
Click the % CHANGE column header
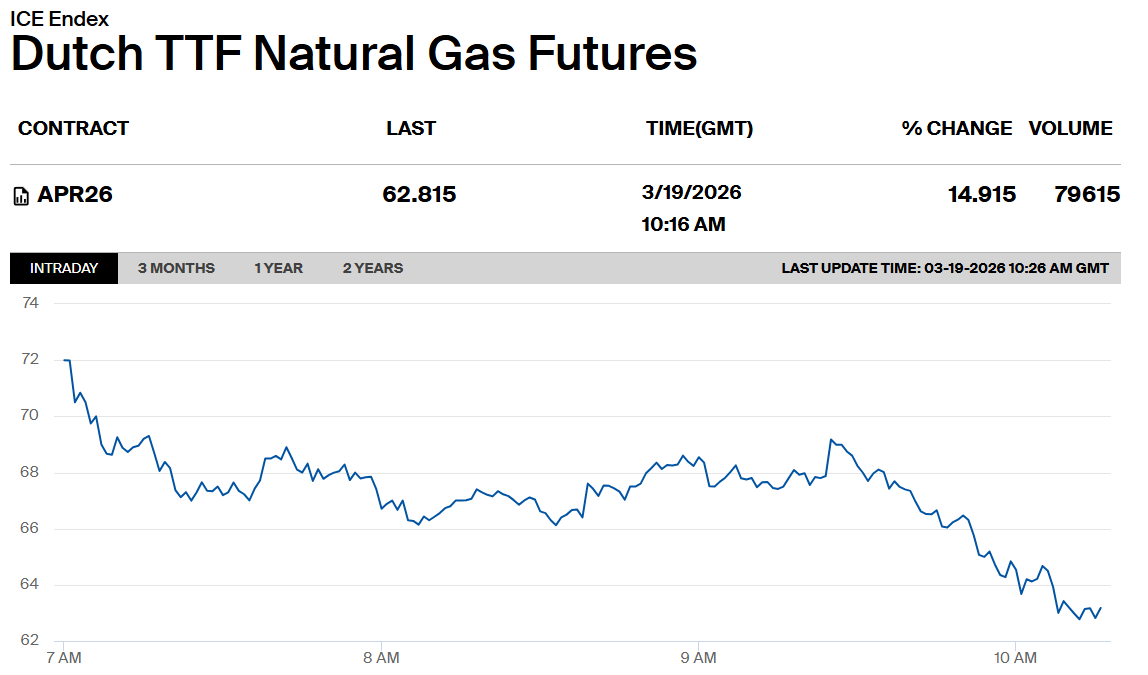(x=957, y=129)
